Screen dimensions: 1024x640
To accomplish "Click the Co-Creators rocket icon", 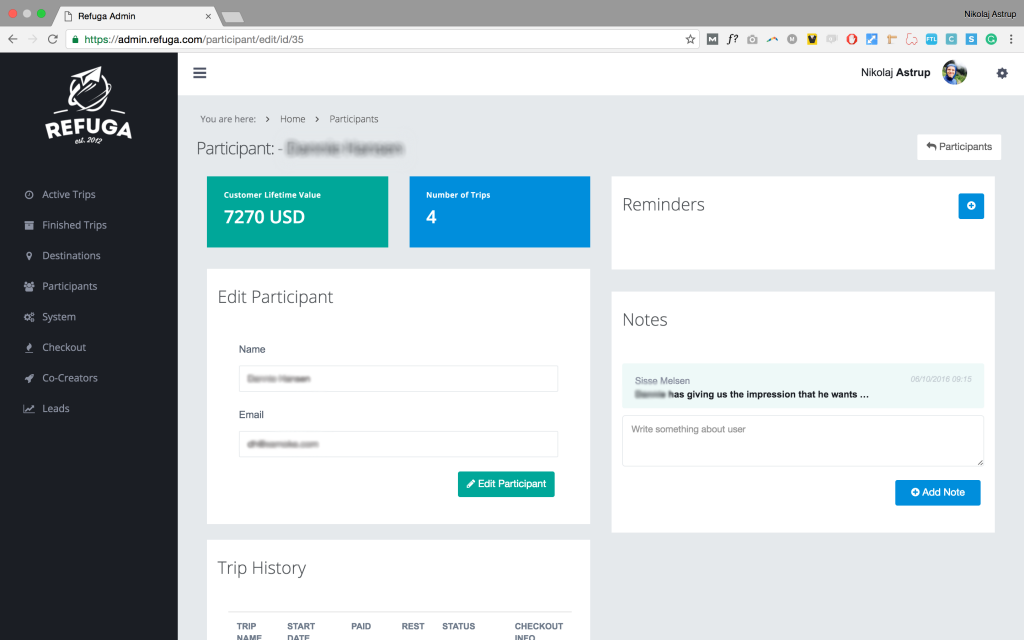I will [29, 378].
